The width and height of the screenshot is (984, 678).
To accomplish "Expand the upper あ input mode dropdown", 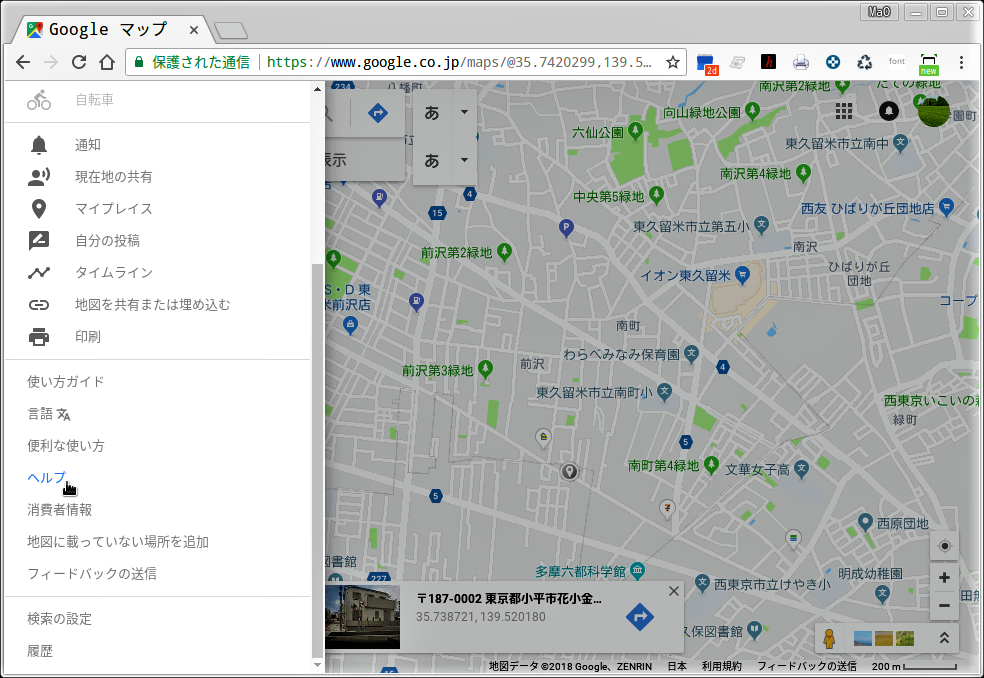I will click(464, 112).
